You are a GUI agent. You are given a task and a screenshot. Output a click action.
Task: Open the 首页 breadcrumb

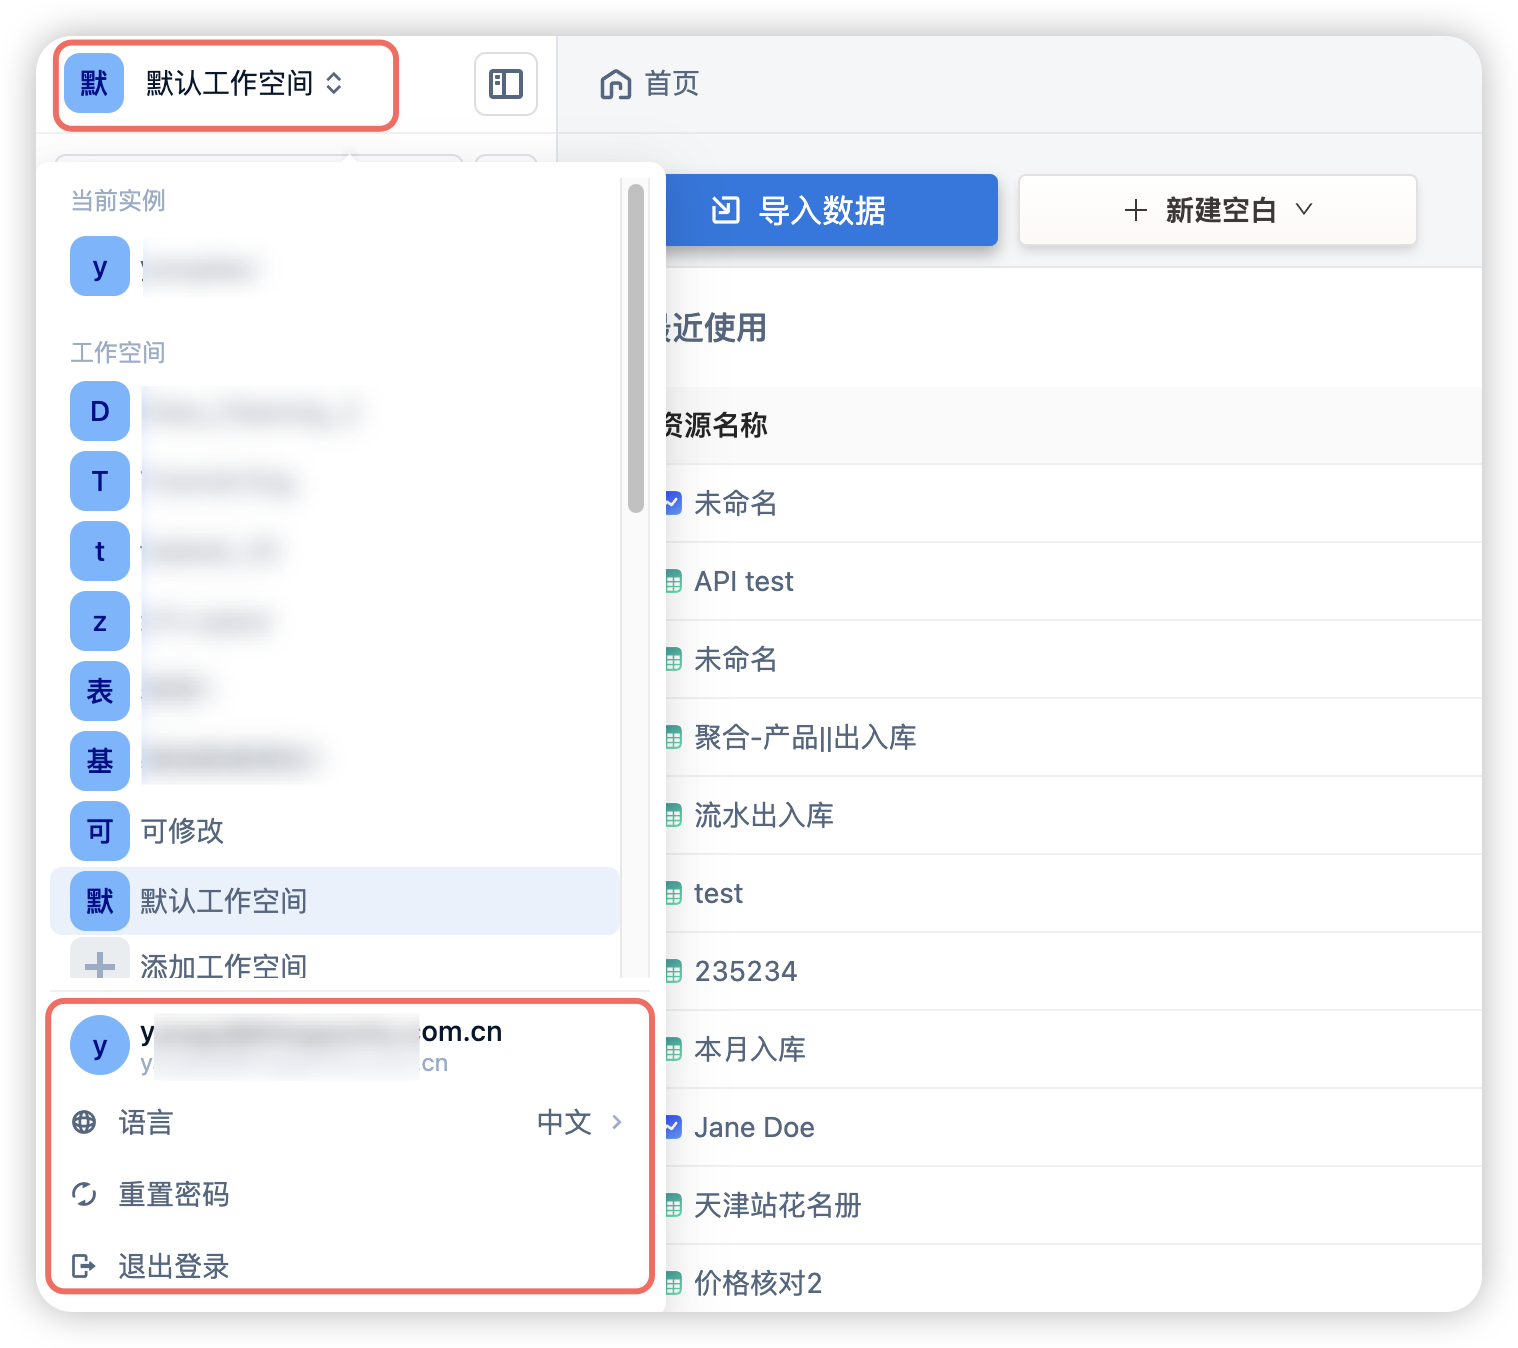[x=672, y=84]
